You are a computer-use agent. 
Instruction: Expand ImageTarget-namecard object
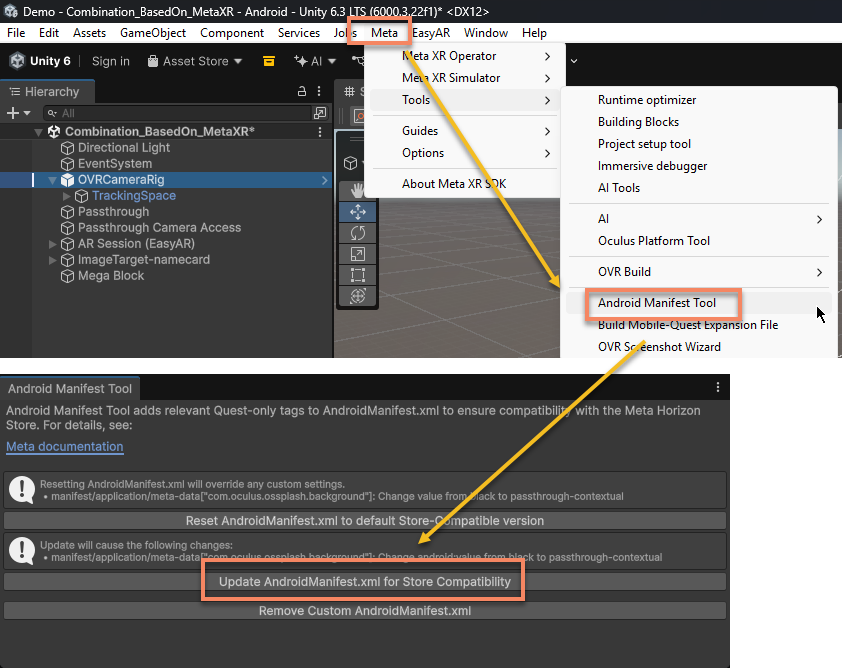(52, 260)
